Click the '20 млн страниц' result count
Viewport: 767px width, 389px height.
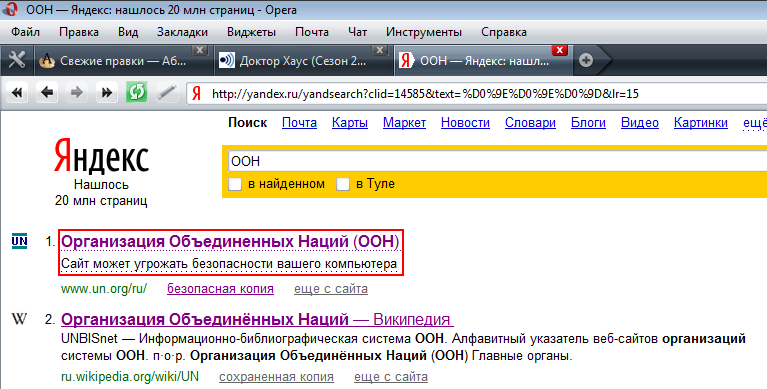coord(101,201)
